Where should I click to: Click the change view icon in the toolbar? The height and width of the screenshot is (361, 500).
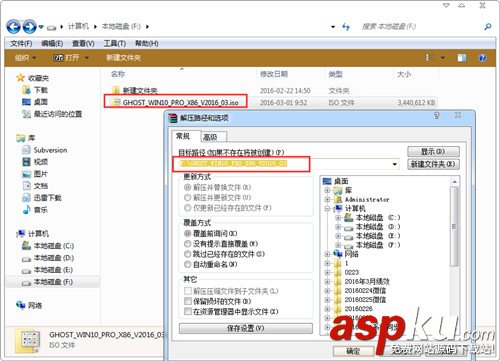click(430, 58)
